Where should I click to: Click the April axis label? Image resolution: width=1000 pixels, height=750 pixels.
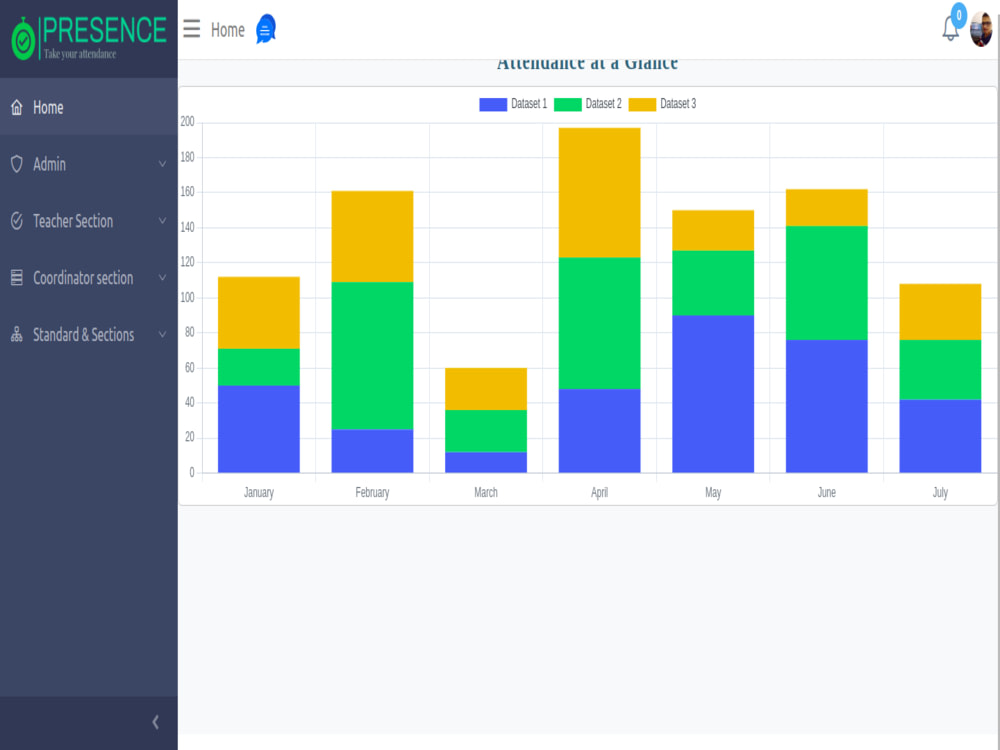(599, 492)
